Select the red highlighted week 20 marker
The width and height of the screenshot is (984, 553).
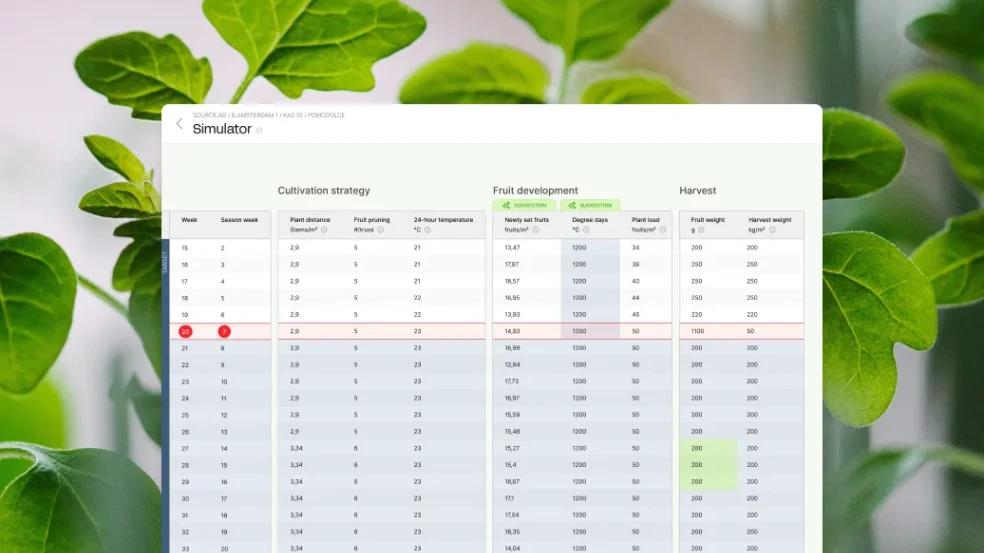(185, 331)
